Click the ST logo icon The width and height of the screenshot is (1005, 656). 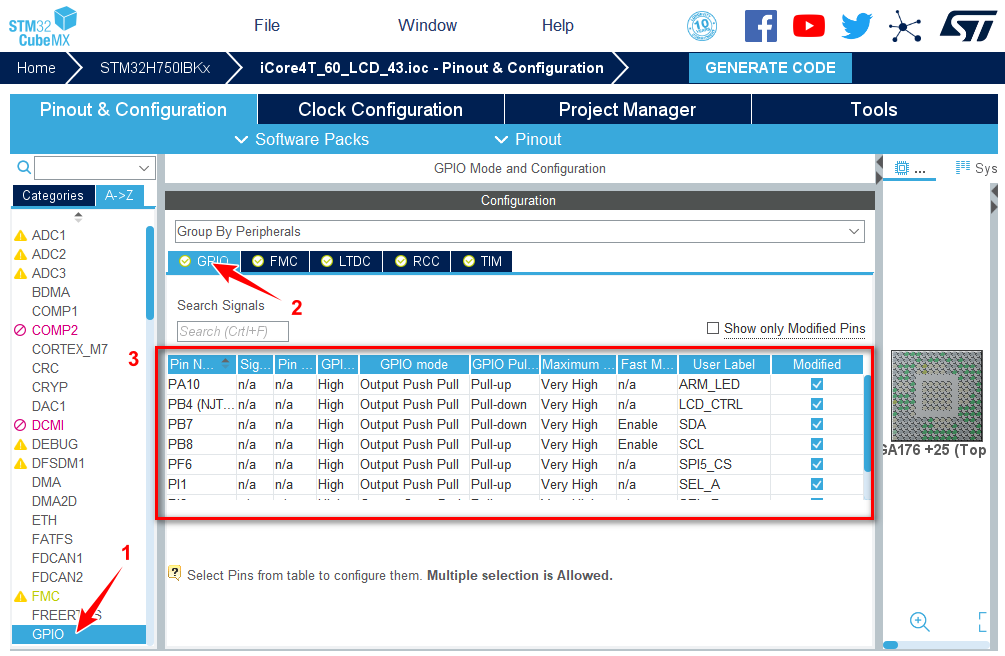tap(968, 26)
